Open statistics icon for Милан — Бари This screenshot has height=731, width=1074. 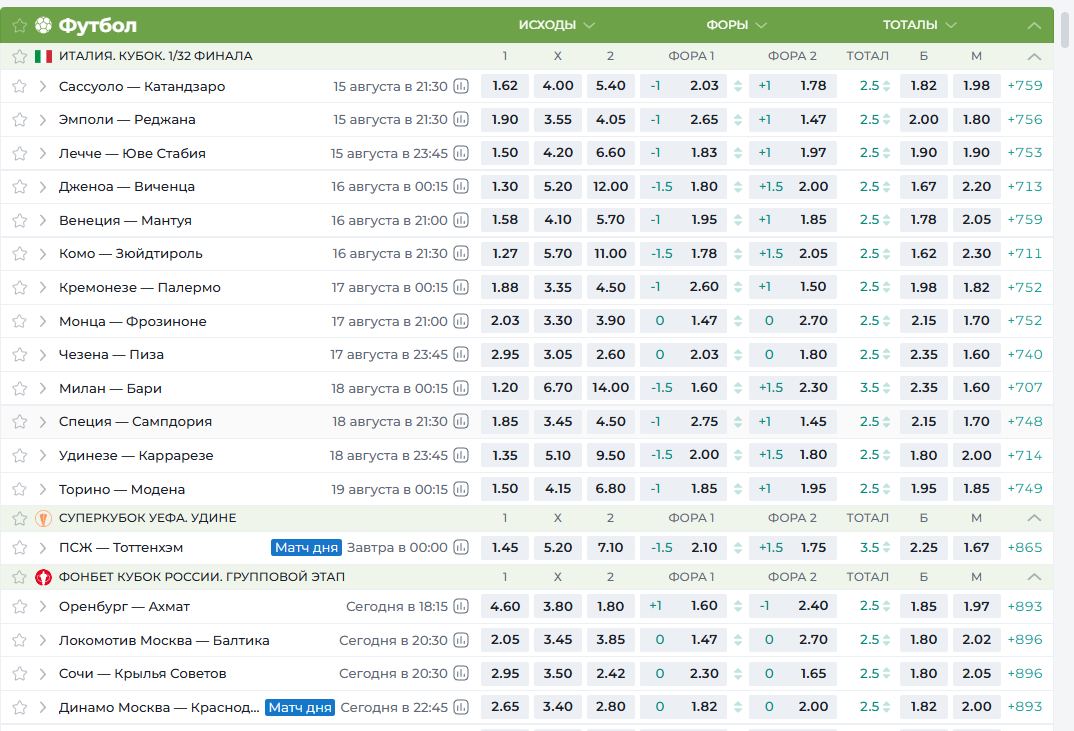461,388
